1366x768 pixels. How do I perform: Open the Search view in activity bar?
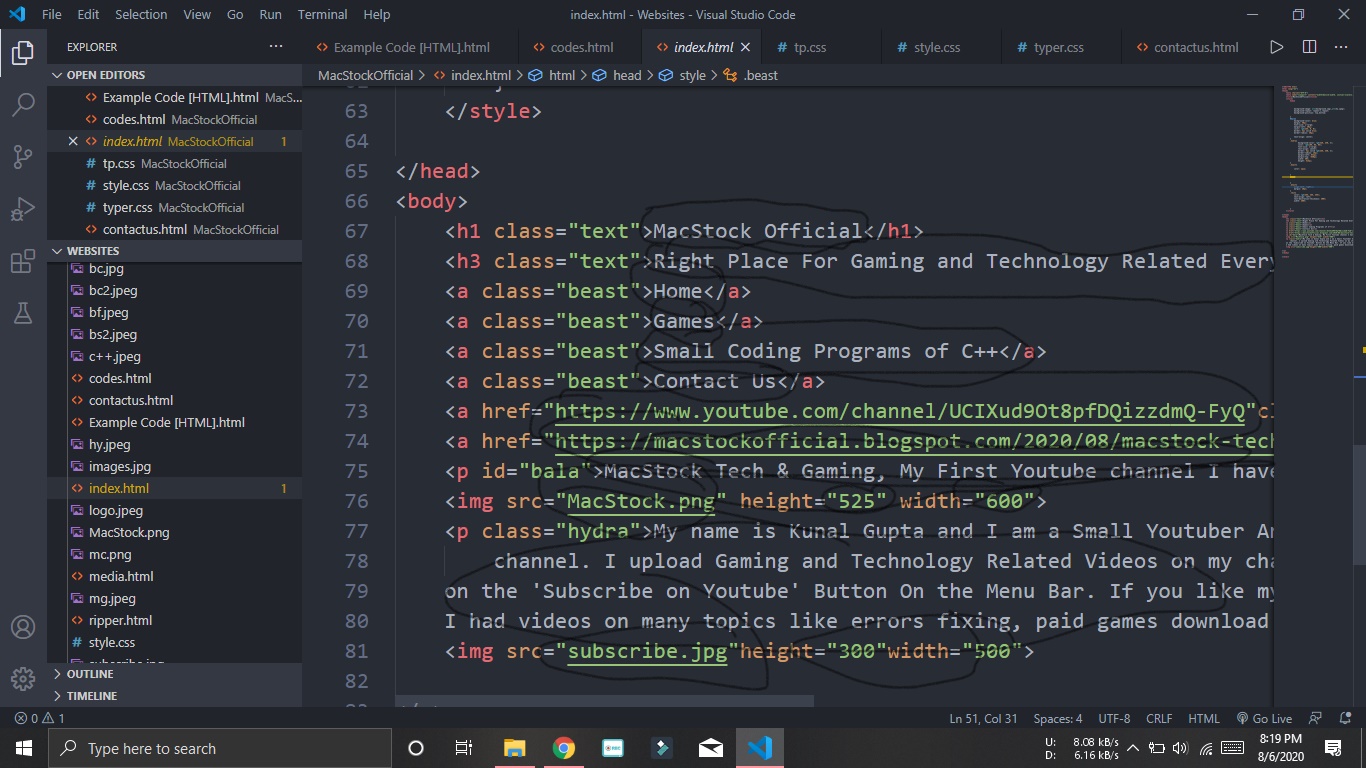23,105
